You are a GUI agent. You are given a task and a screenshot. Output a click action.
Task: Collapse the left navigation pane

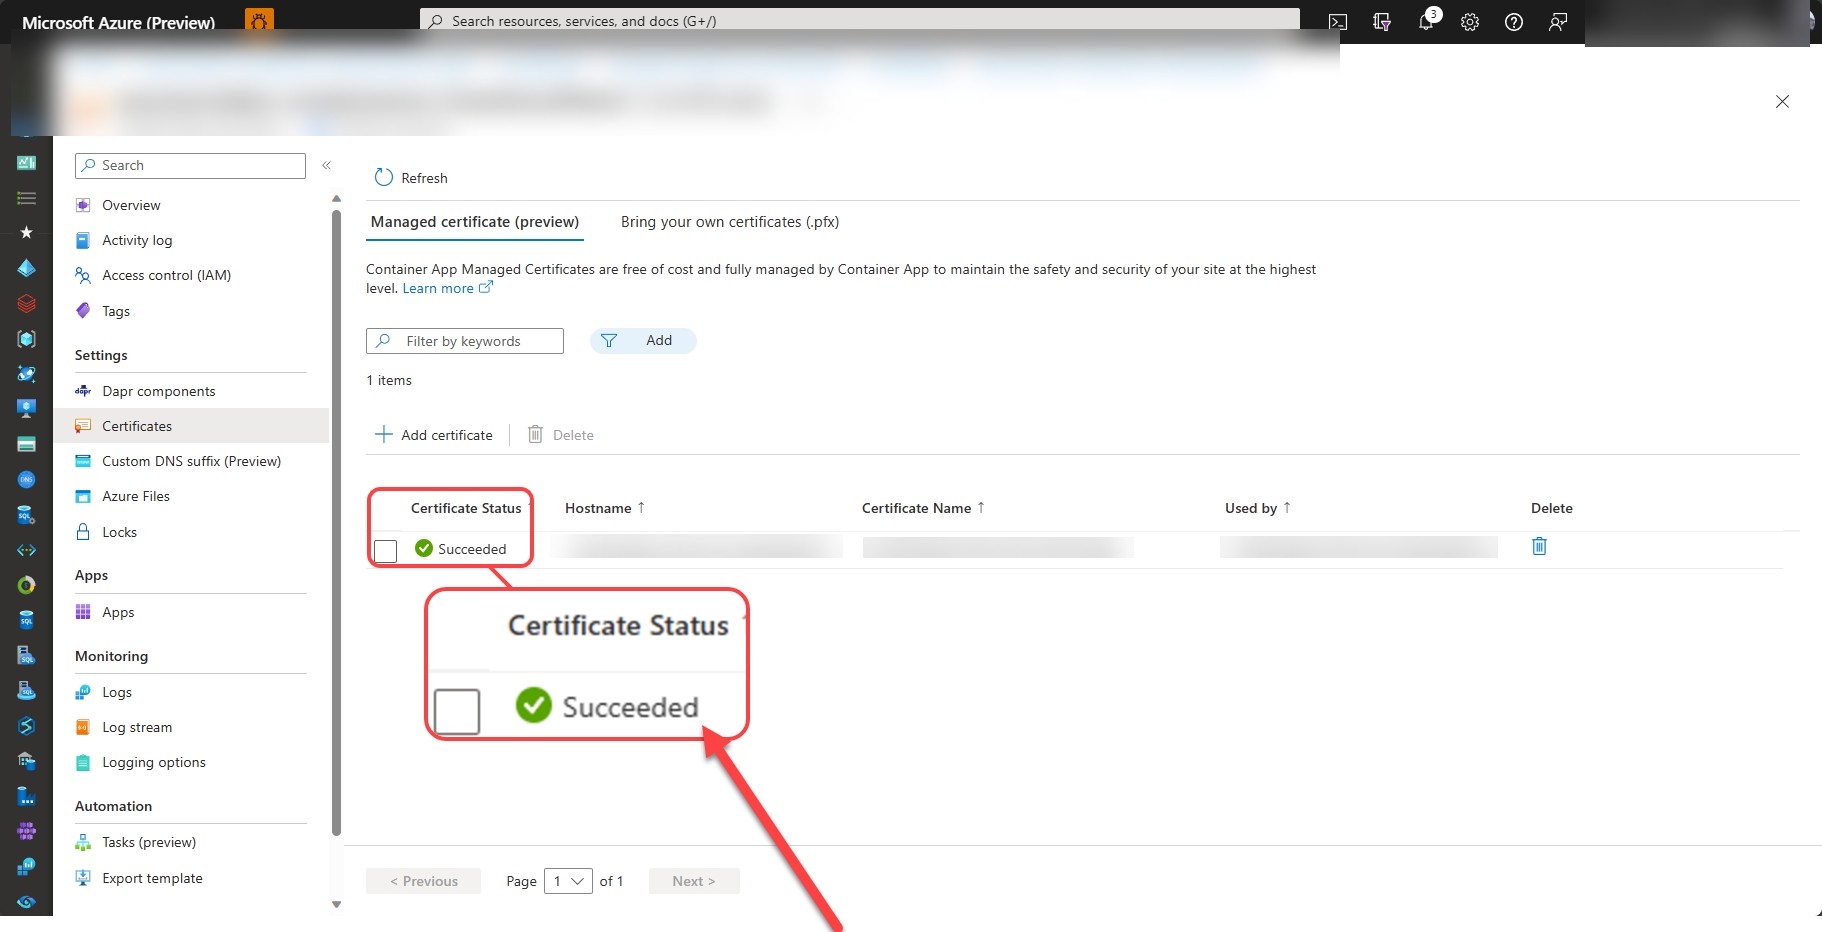coord(326,165)
